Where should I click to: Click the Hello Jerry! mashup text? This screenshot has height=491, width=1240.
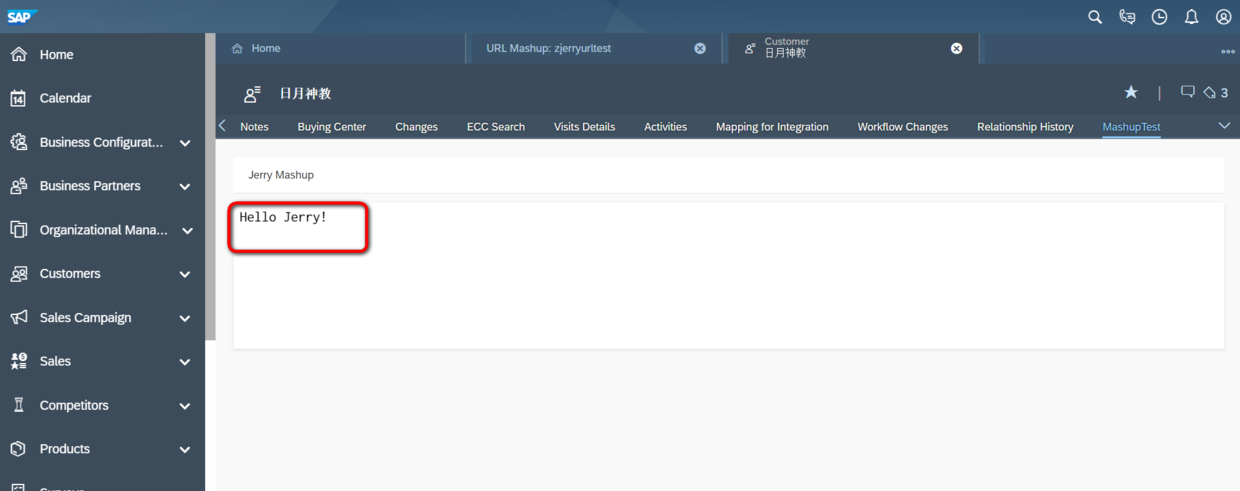click(x=283, y=217)
